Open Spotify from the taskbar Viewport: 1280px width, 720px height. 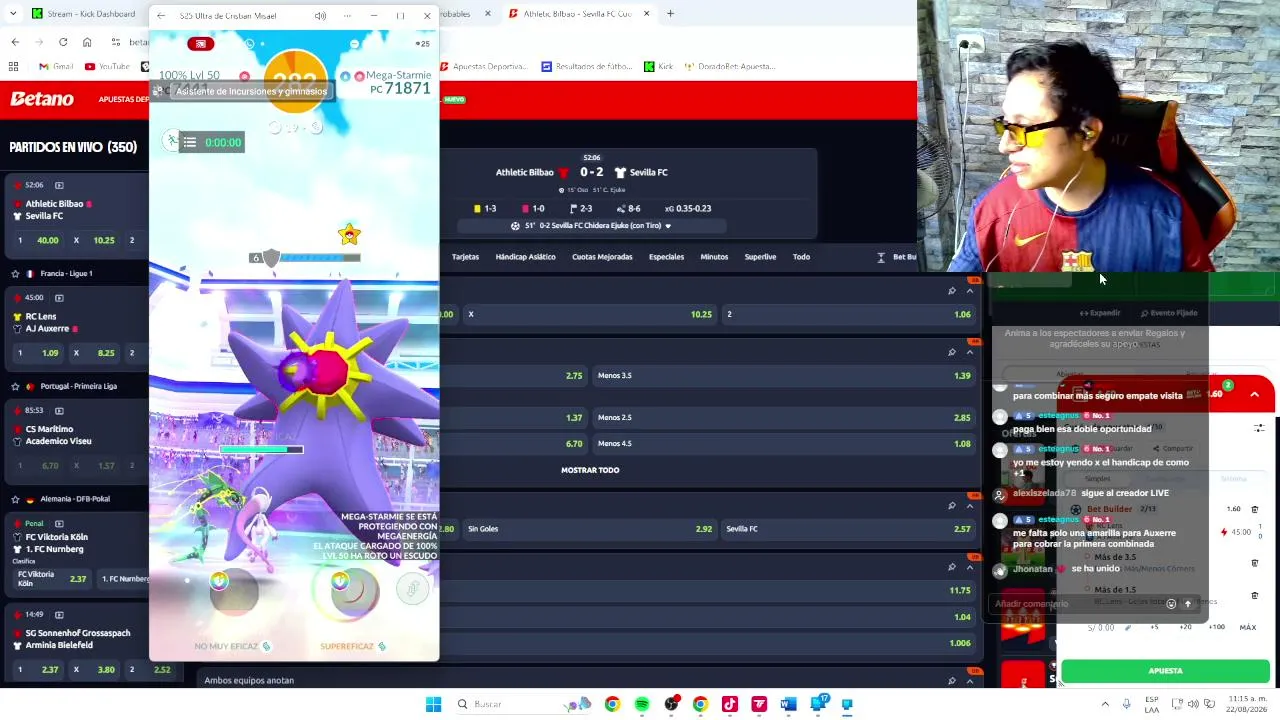pos(642,704)
